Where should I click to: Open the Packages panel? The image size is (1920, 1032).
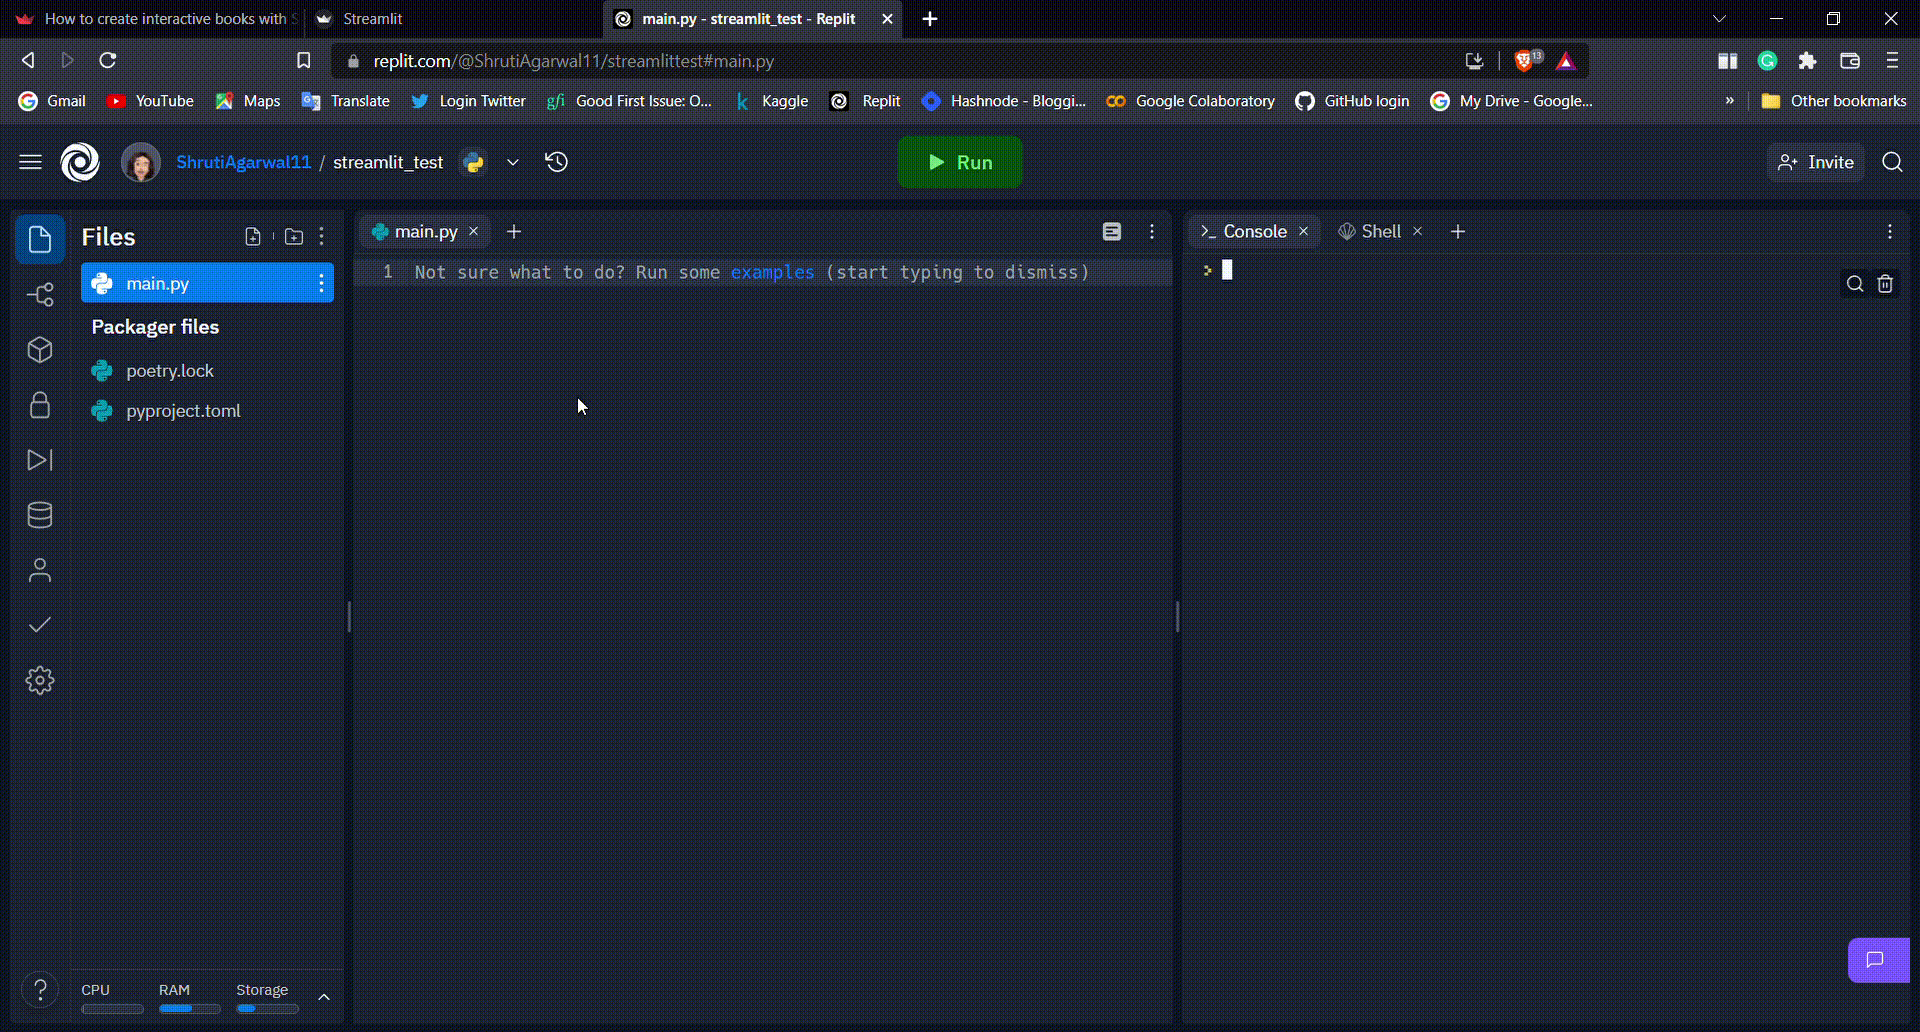tap(40, 350)
